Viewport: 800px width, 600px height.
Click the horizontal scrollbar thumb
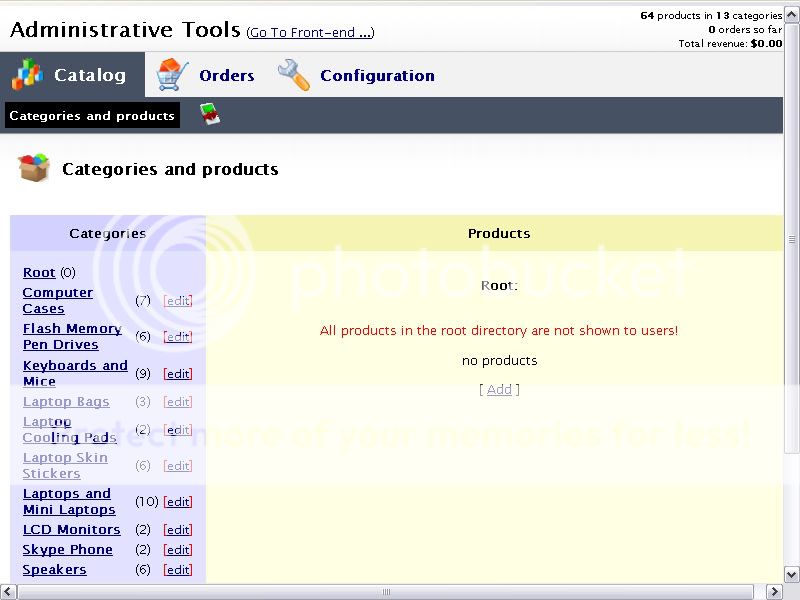[386, 592]
